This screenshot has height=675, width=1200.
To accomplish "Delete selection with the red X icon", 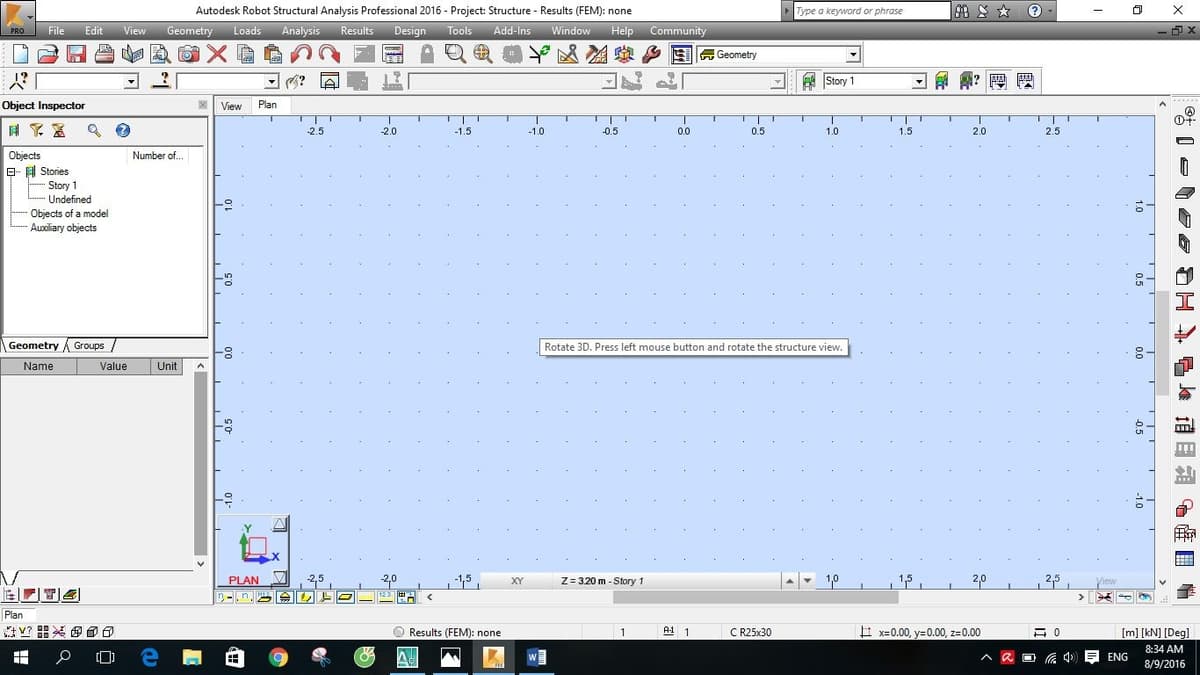I will coord(217,55).
